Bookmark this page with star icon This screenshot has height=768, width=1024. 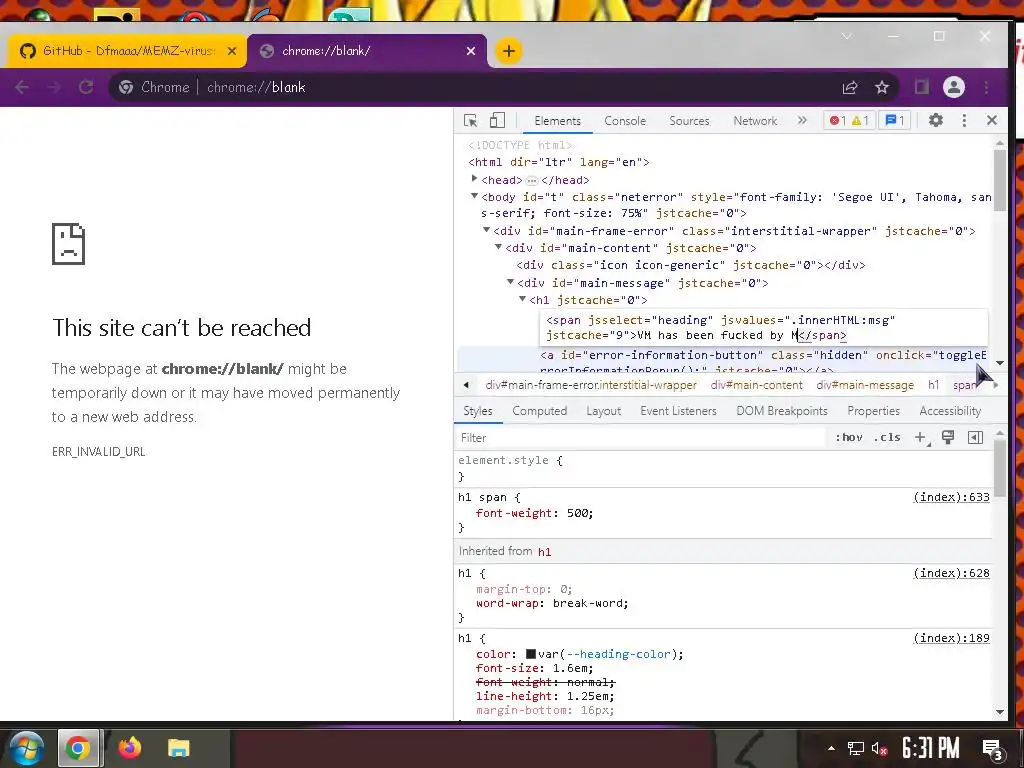pyautogui.click(x=882, y=87)
